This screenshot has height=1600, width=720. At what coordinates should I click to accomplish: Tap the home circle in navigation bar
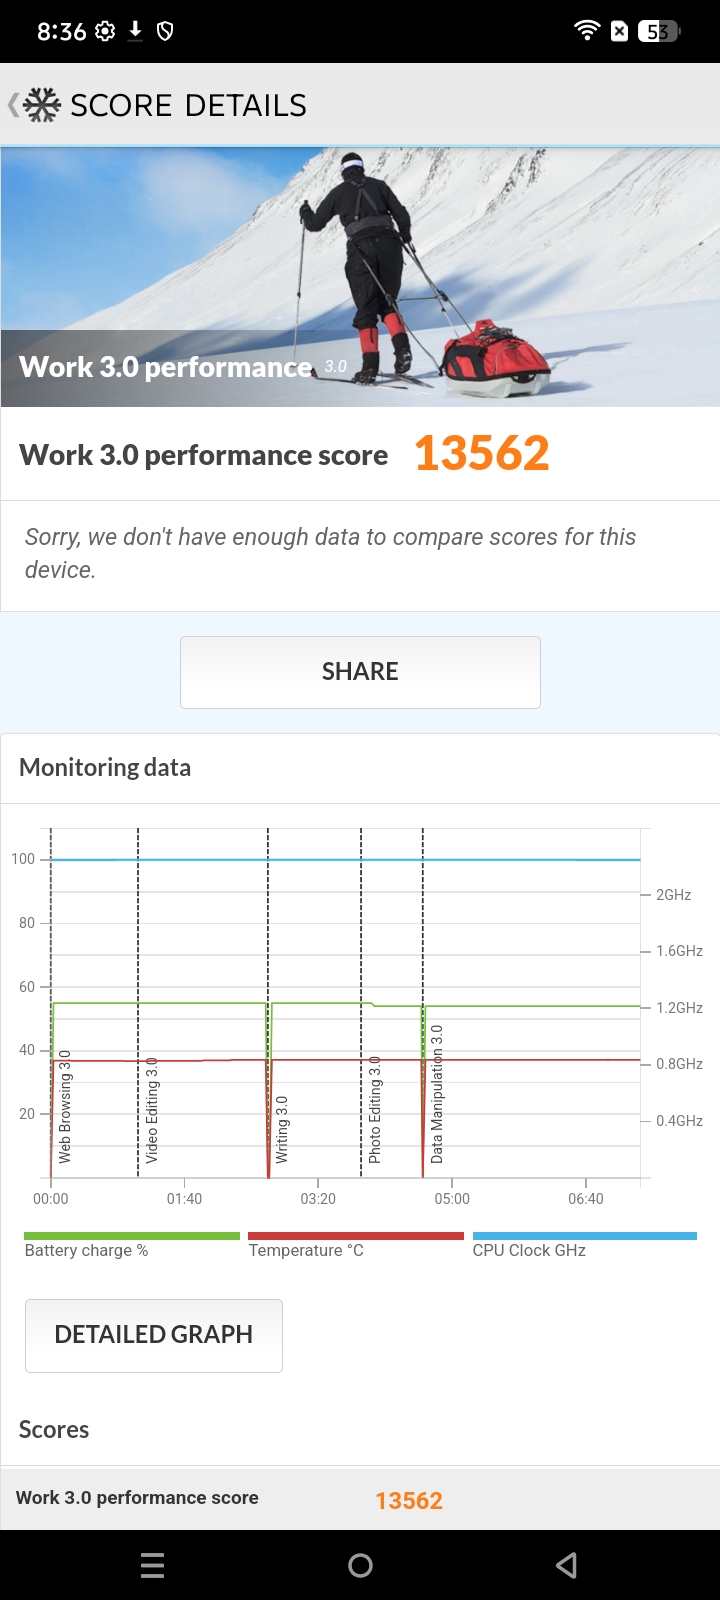tap(360, 1565)
